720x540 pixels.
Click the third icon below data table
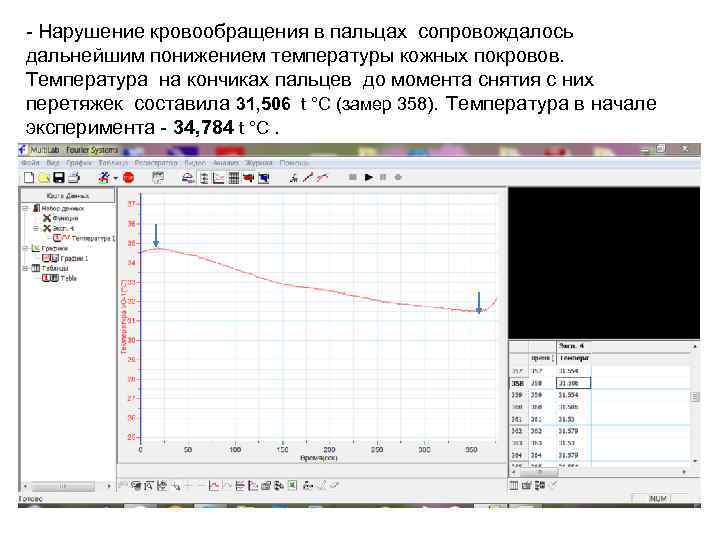click(540, 485)
